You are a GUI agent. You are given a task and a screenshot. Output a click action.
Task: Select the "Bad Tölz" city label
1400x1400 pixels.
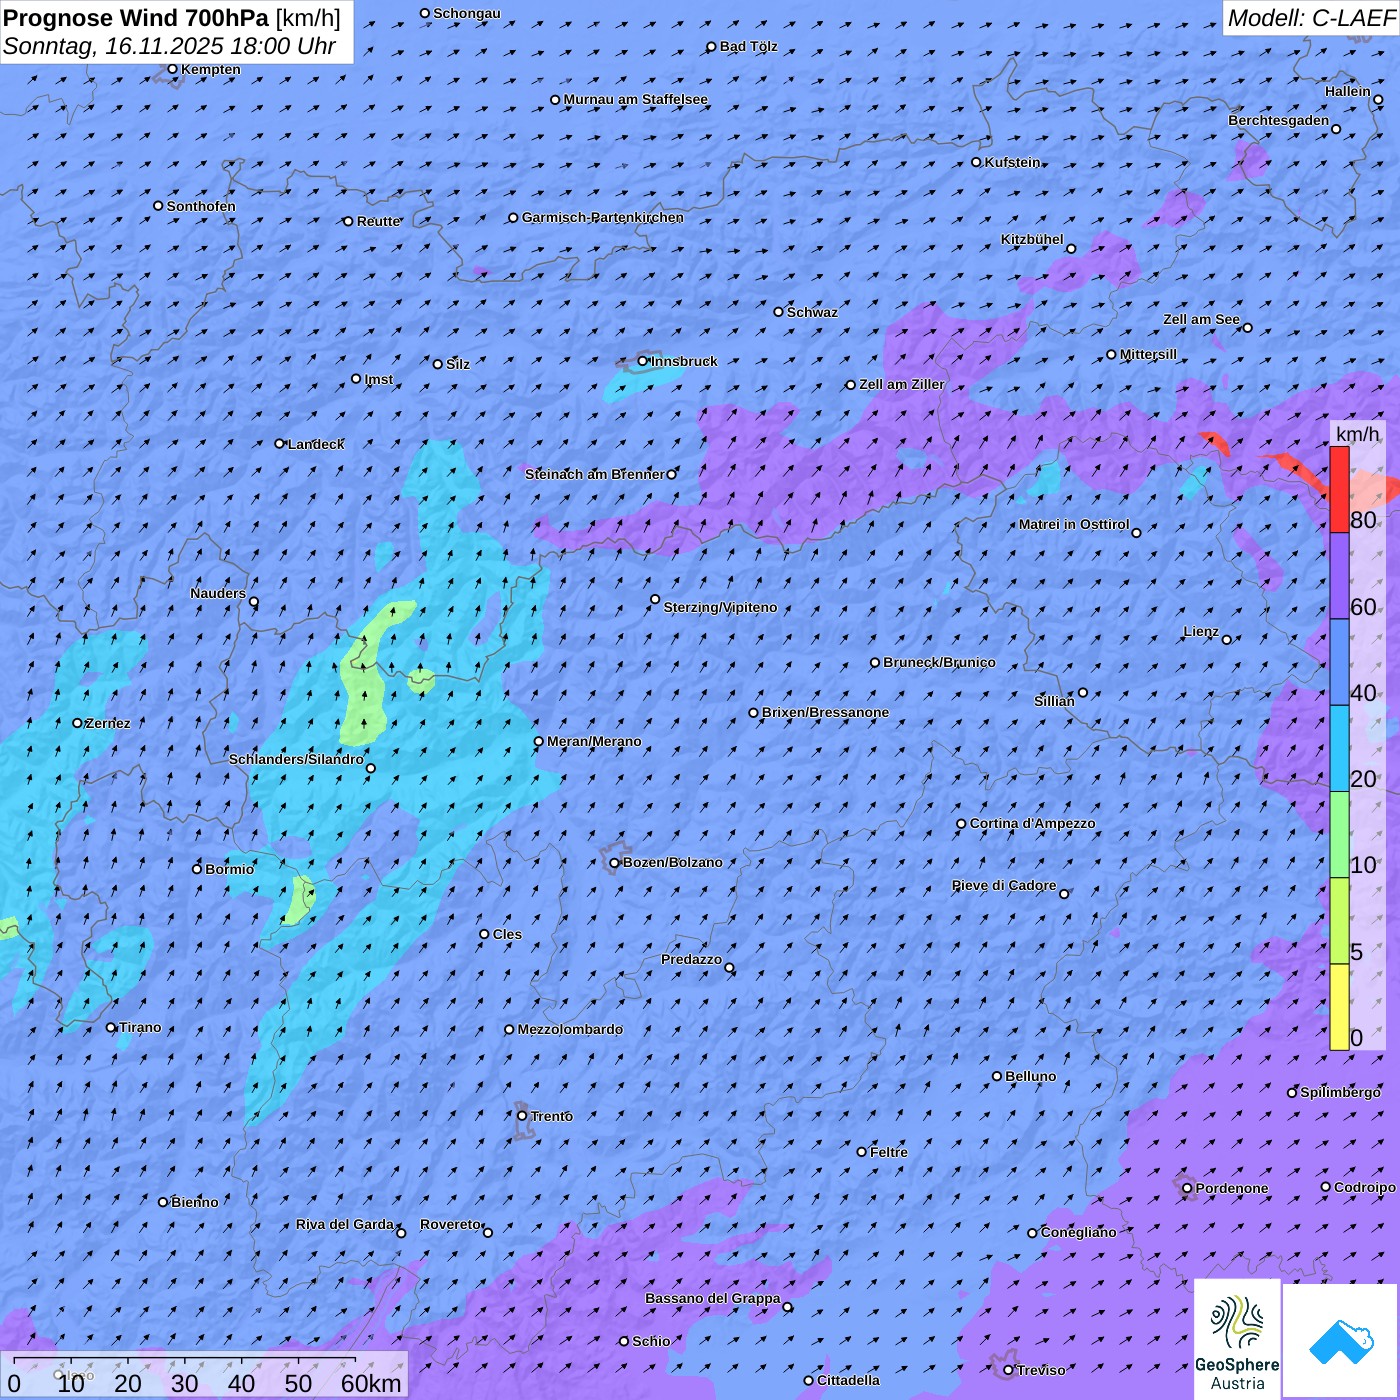[x=748, y=46]
